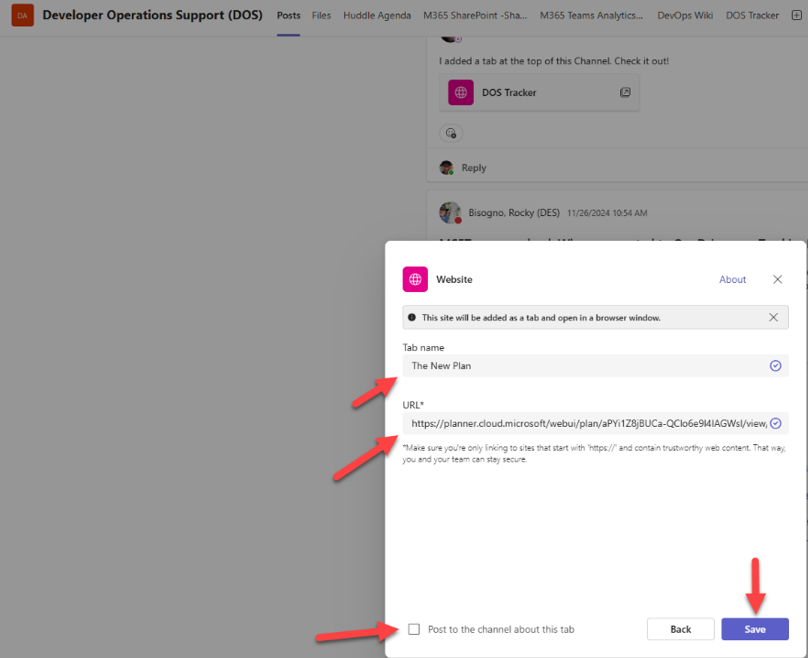The width and height of the screenshot is (808, 658).
Task: Click the Website app globe icon in dialog
Action: (415, 279)
